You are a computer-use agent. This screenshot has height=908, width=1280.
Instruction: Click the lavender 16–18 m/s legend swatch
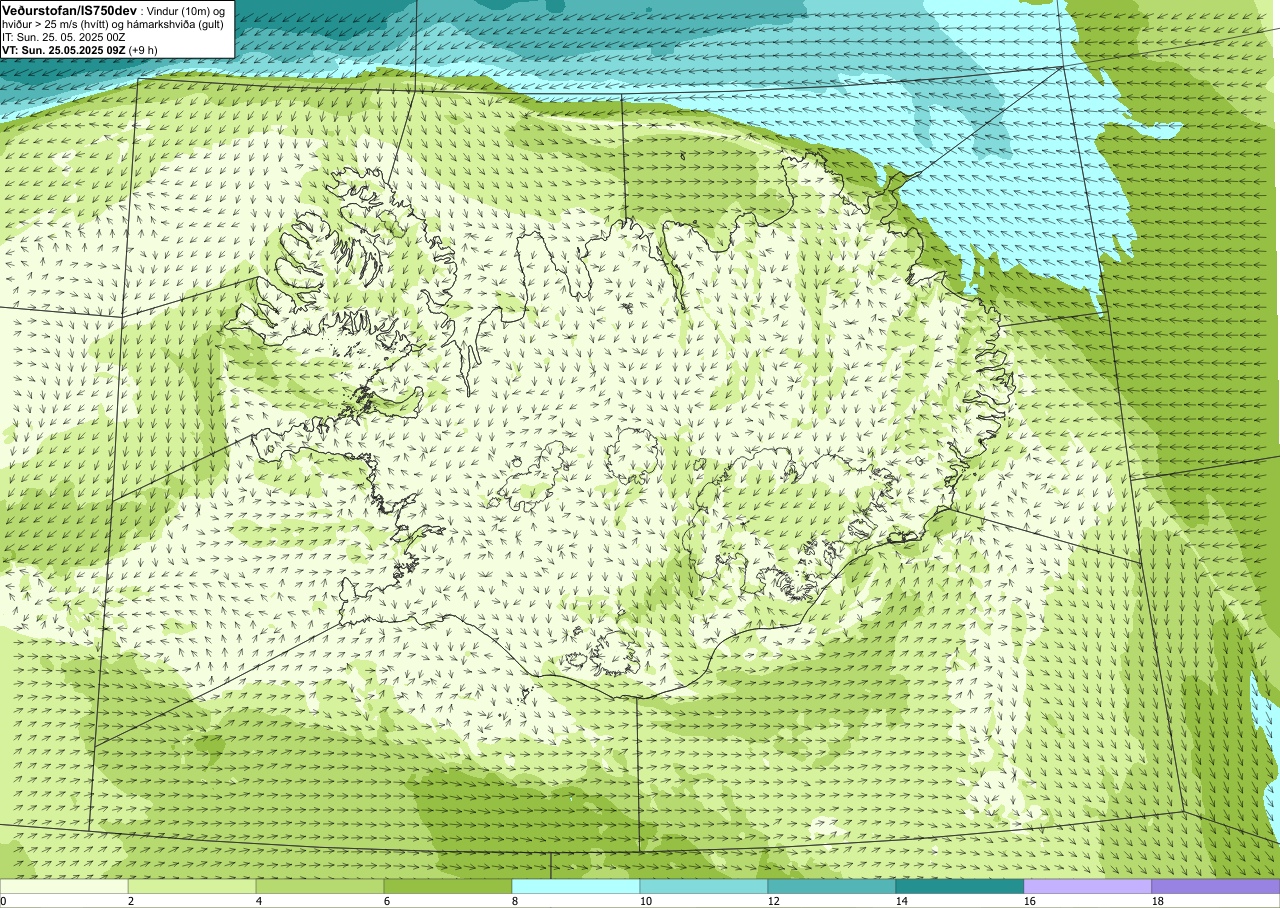[x=1088, y=886]
